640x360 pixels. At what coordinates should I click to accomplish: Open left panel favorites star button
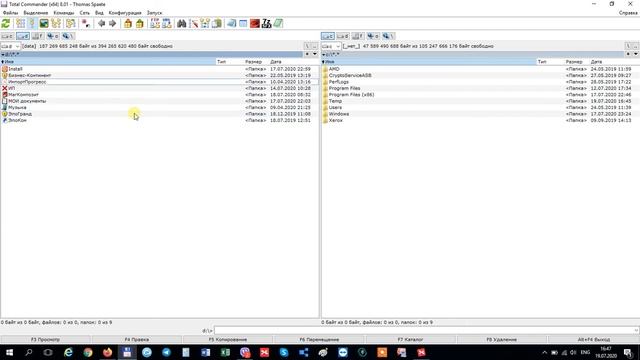click(307, 54)
